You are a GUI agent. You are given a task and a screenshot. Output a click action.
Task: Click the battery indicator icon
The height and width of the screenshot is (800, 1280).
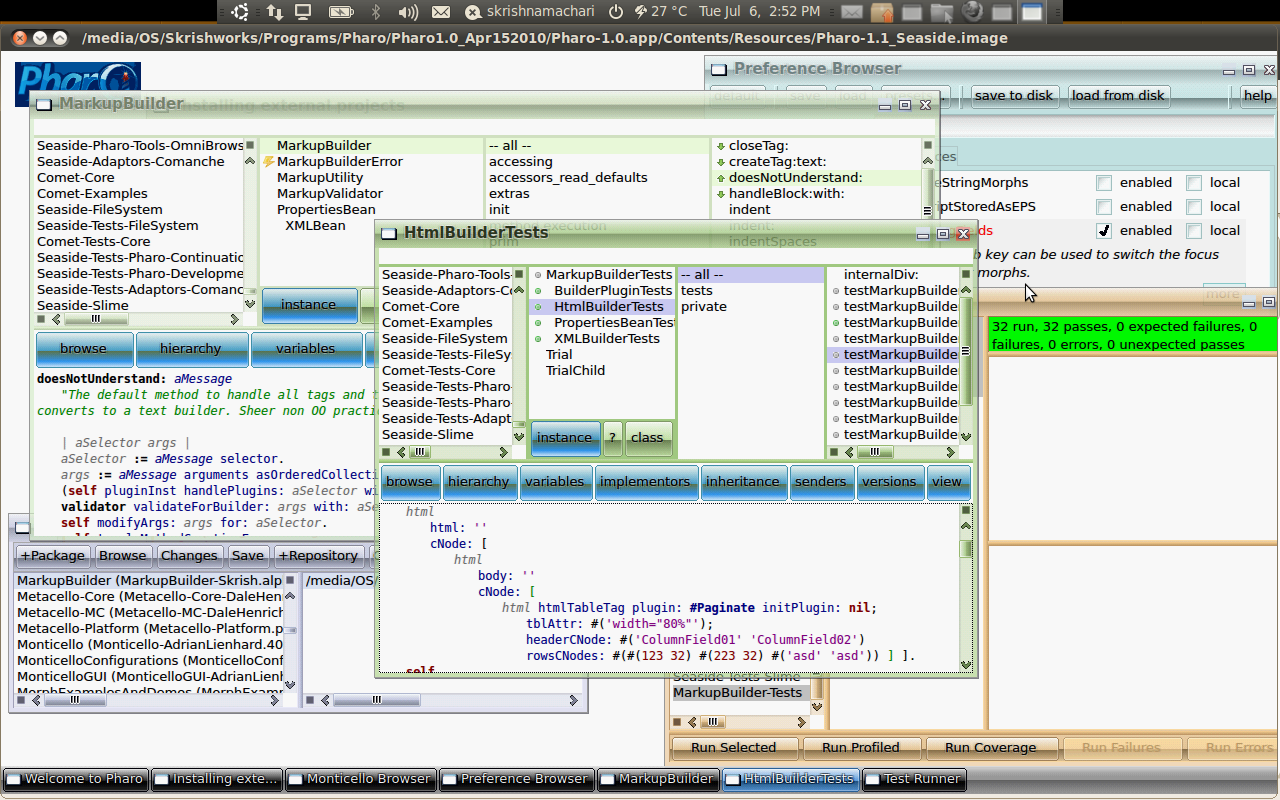[x=341, y=12]
